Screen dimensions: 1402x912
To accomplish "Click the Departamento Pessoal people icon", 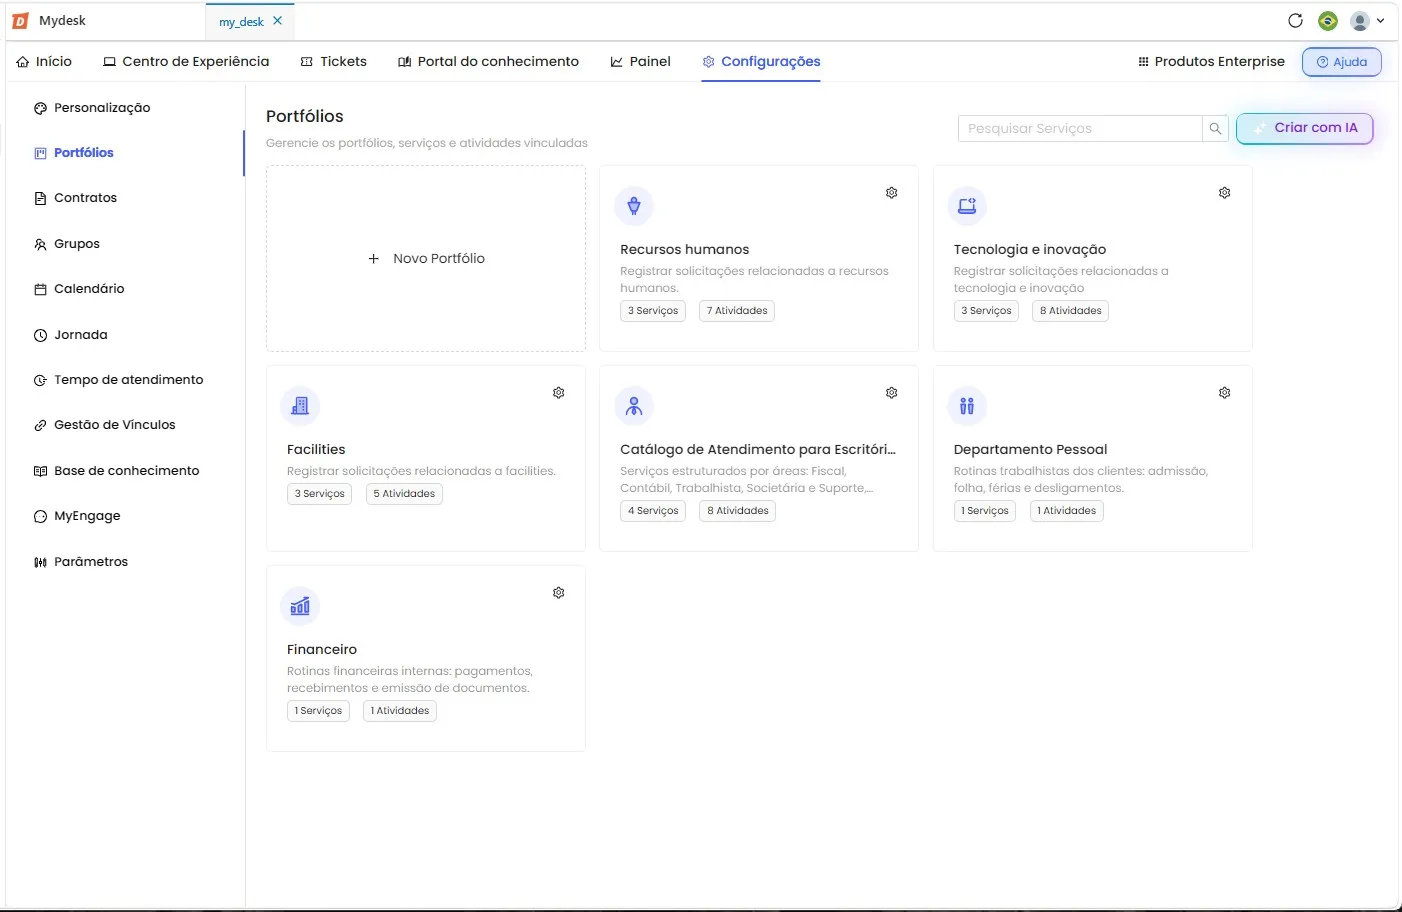I will 967,406.
